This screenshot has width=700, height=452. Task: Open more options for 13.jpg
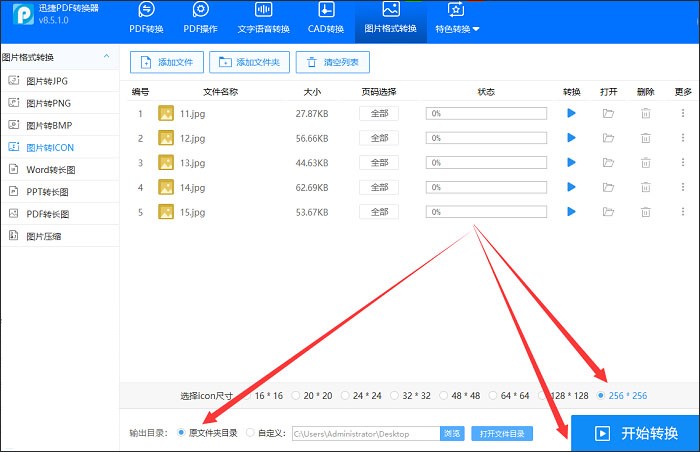pyautogui.click(x=683, y=162)
